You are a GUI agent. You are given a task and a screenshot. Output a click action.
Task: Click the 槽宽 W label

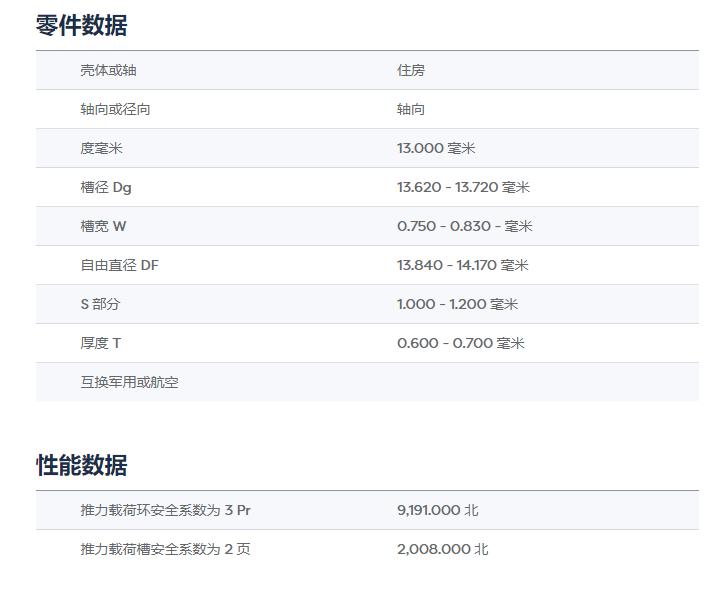pyautogui.click(x=103, y=226)
